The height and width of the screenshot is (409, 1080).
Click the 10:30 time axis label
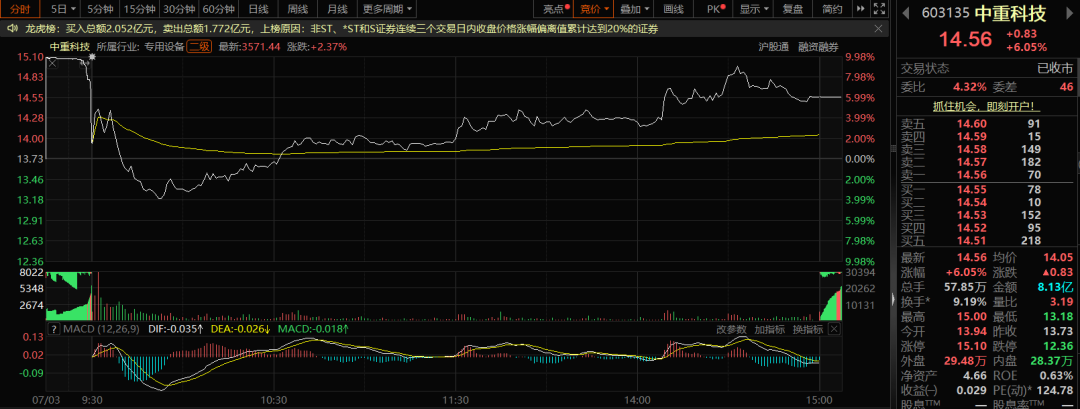pyautogui.click(x=274, y=399)
